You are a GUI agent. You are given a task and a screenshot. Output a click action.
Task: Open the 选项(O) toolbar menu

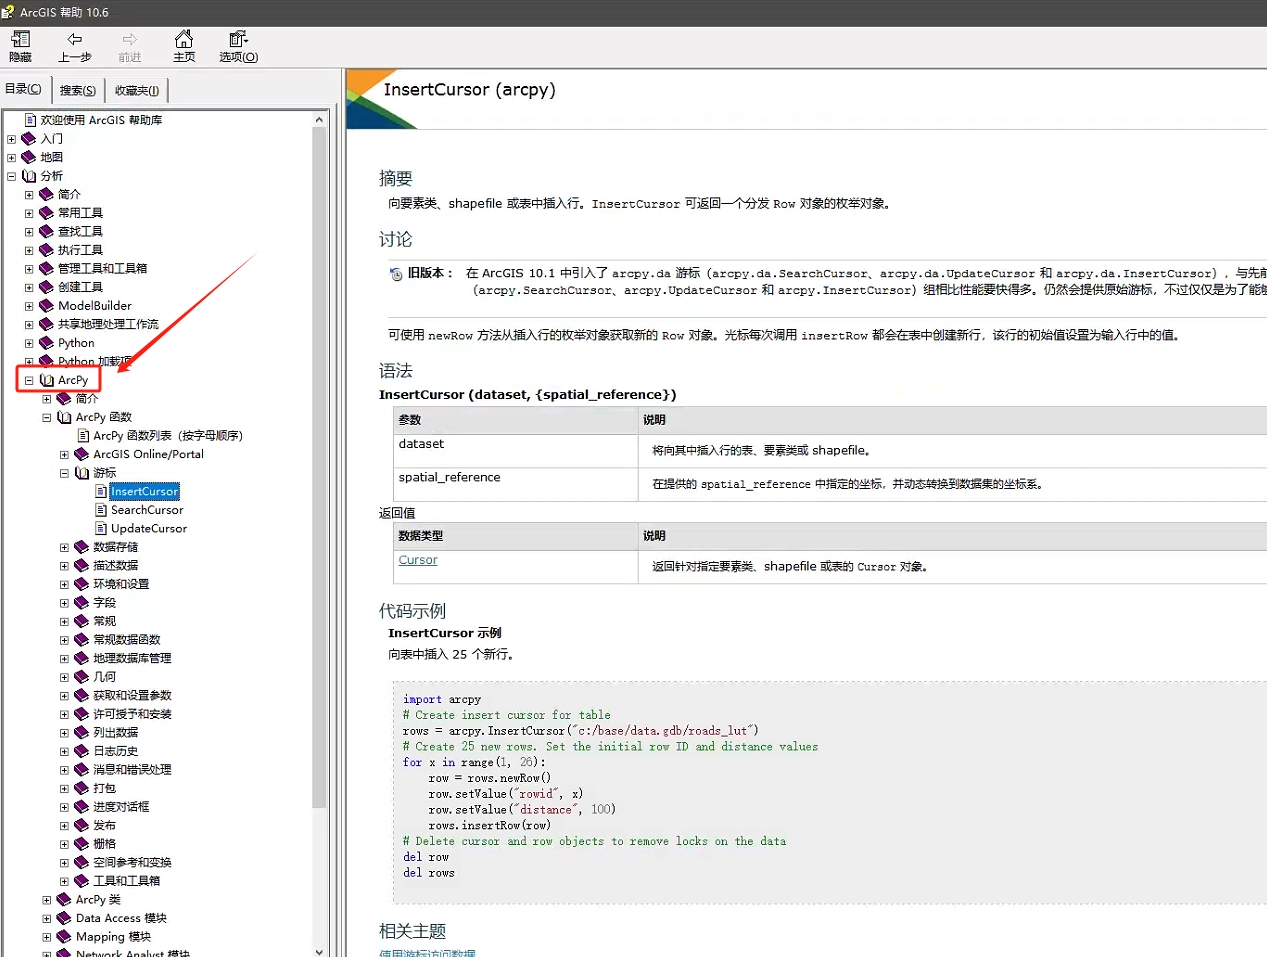point(238,46)
